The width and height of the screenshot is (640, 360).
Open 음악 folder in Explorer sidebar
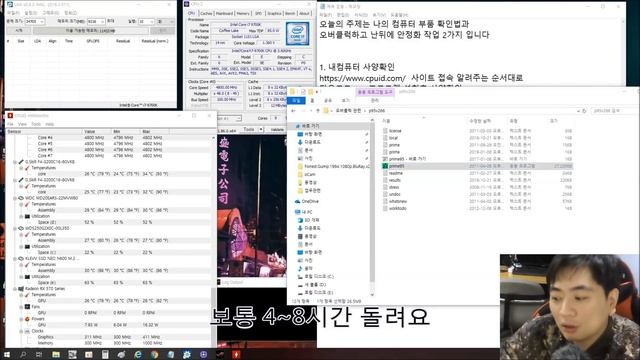coord(305,268)
